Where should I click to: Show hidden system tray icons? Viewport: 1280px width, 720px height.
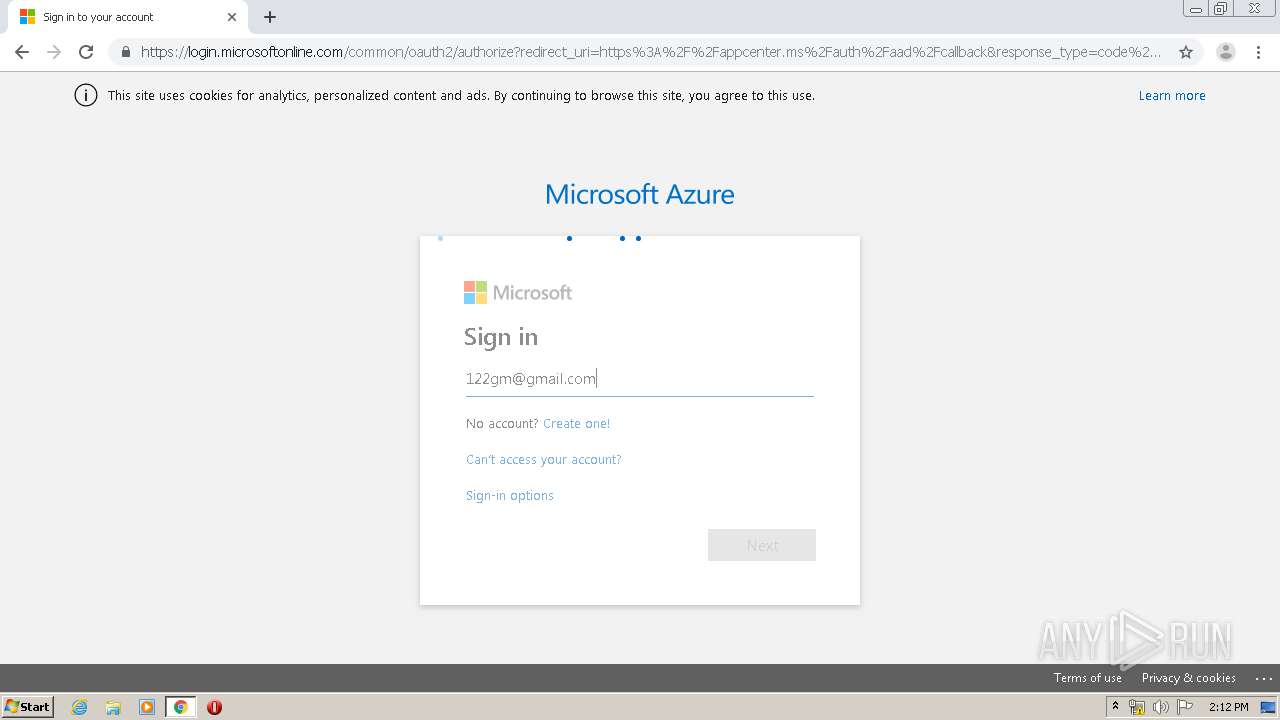[1116, 707]
